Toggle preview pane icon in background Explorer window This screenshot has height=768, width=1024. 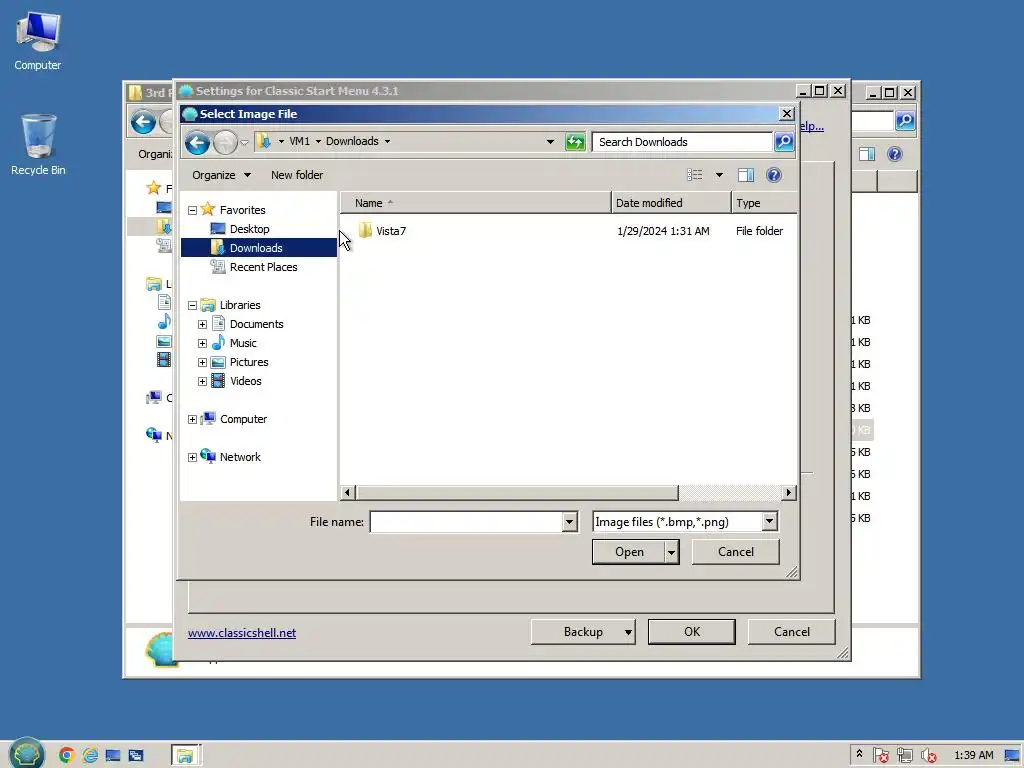(867, 154)
